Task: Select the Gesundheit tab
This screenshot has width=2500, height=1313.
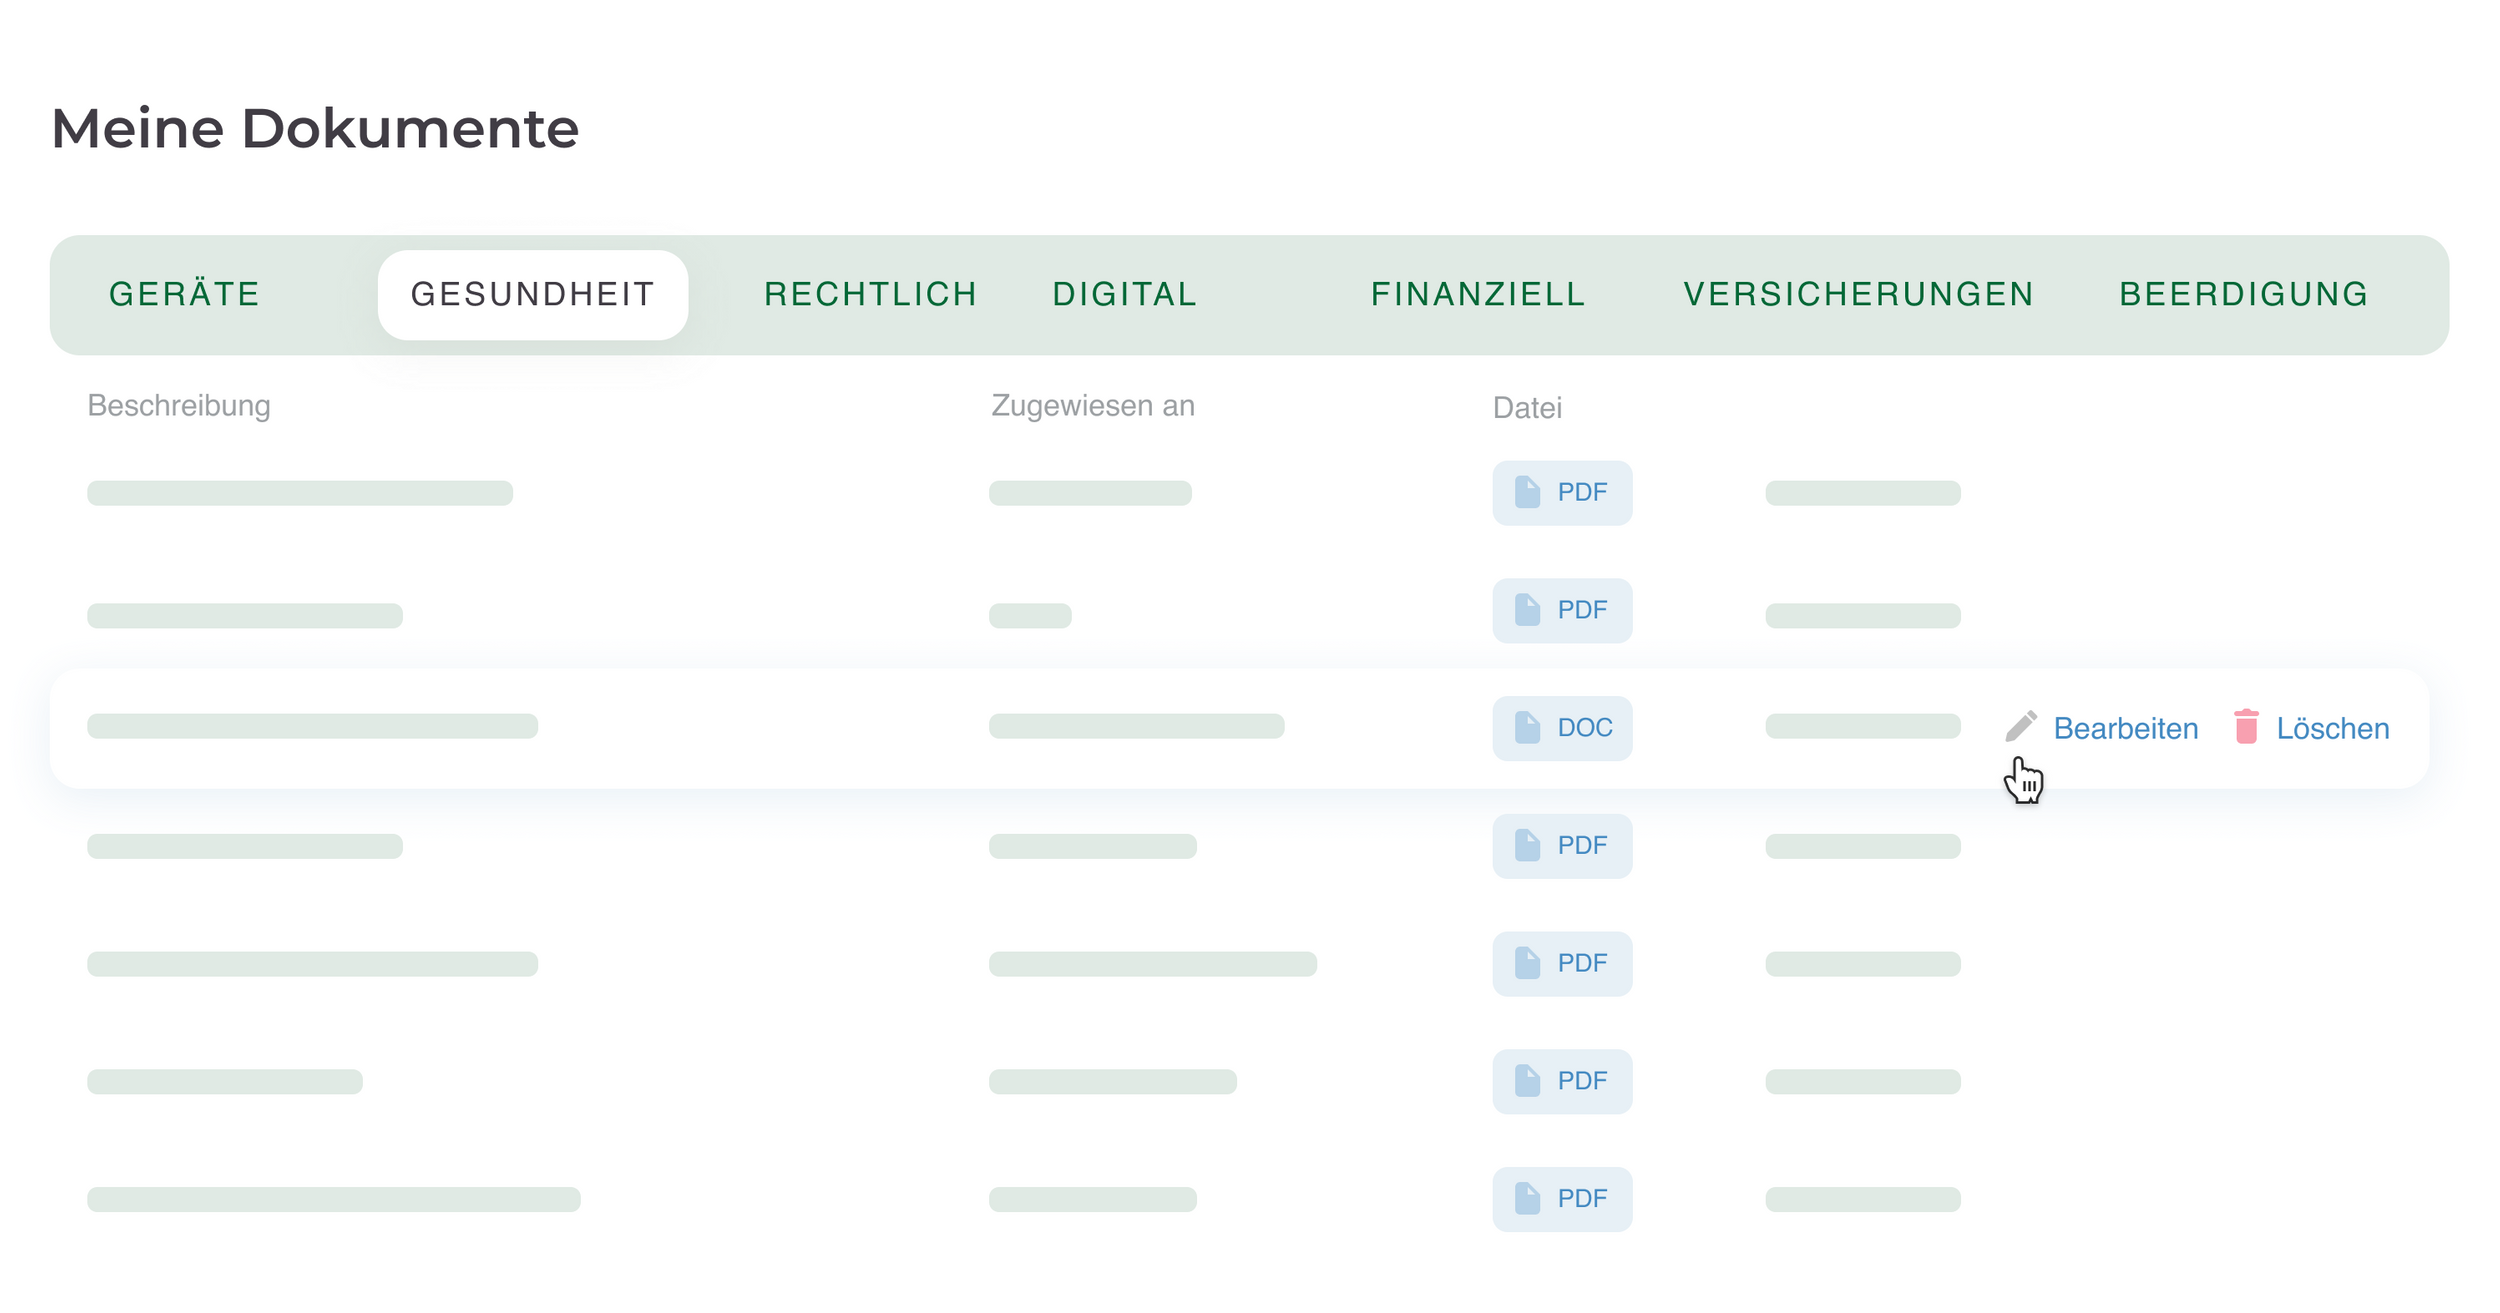Action: (x=533, y=295)
